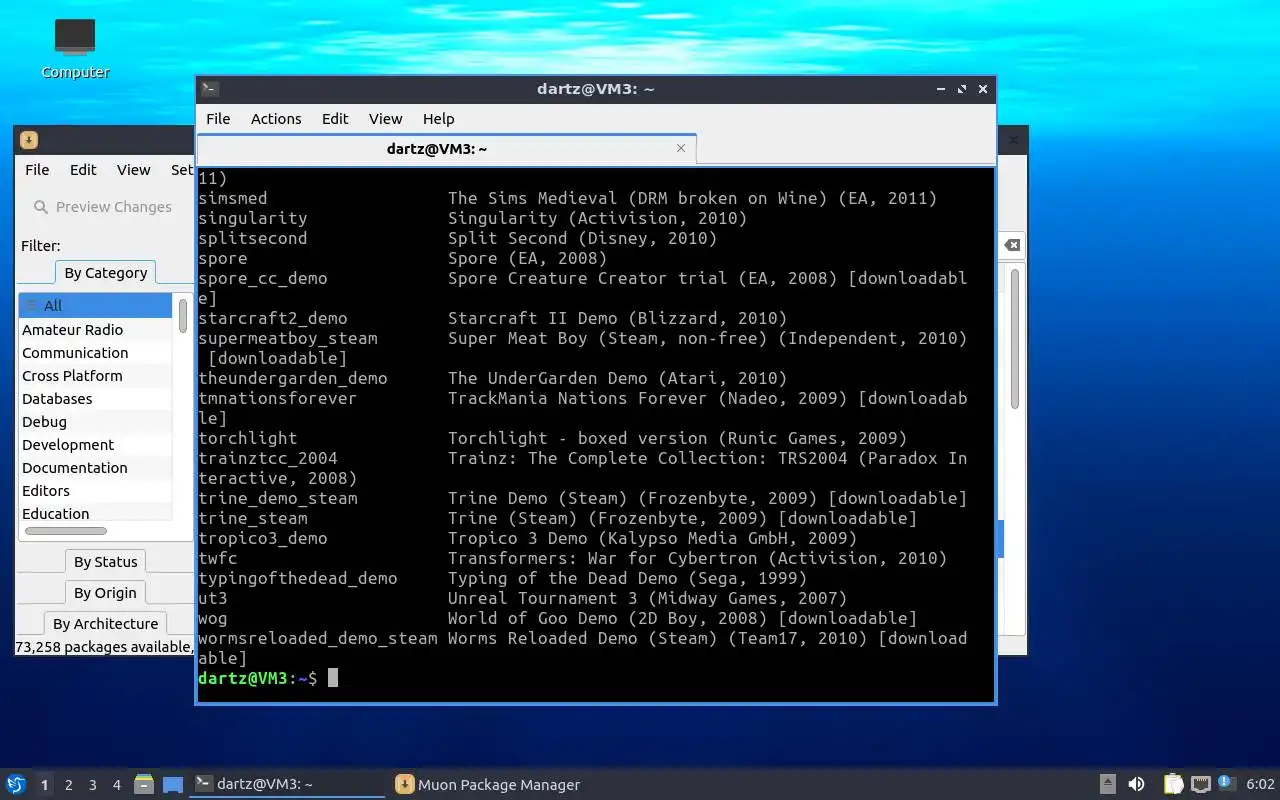Click the show desktop taskbar icon
This screenshot has height=800, width=1280.
pyautogui.click(x=173, y=784)
